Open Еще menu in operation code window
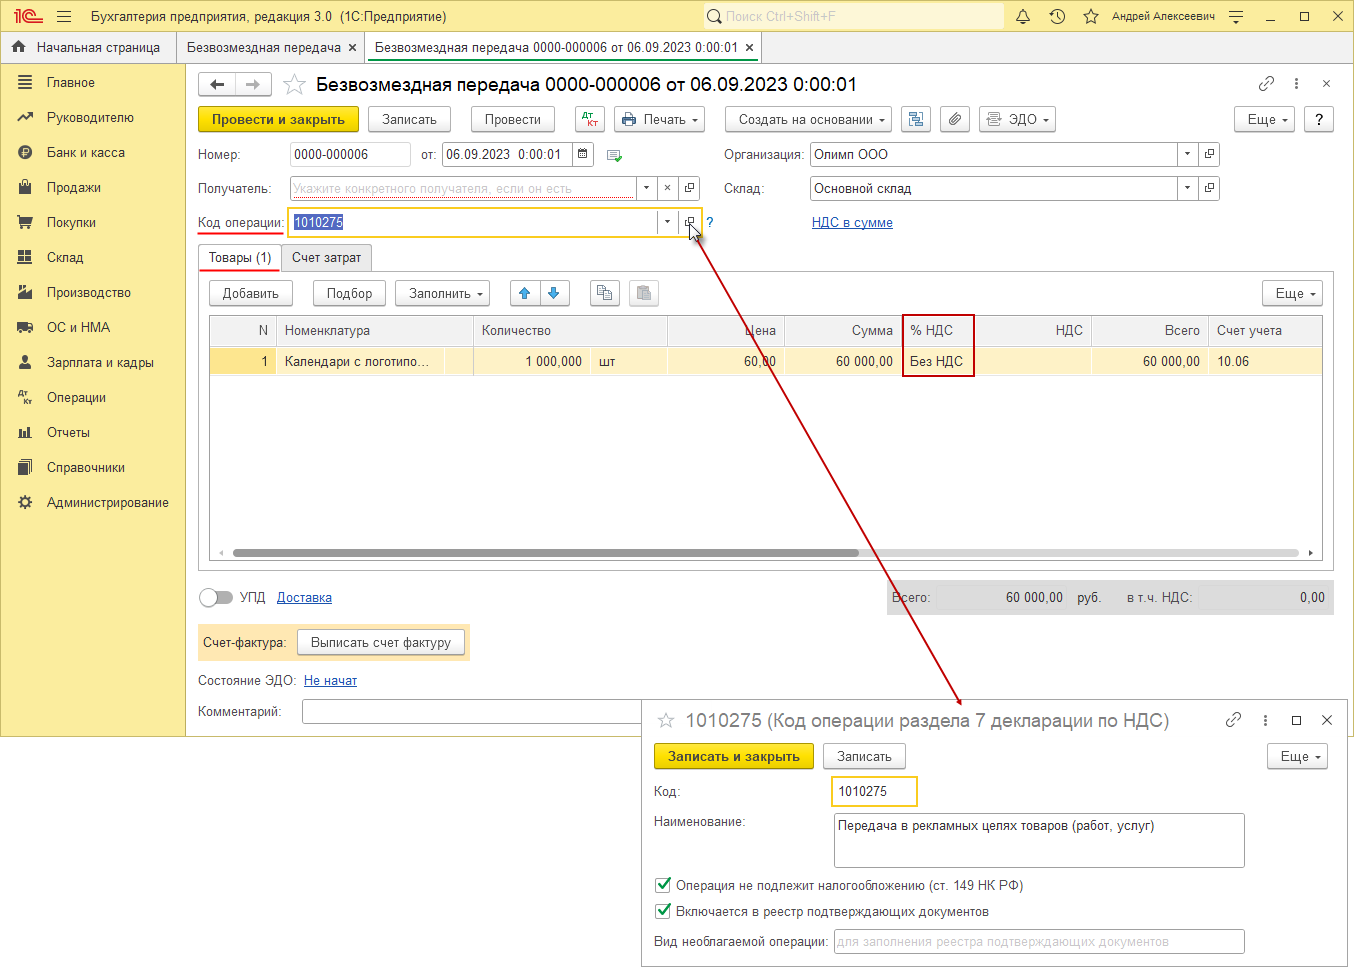 tap(1298, 756)
